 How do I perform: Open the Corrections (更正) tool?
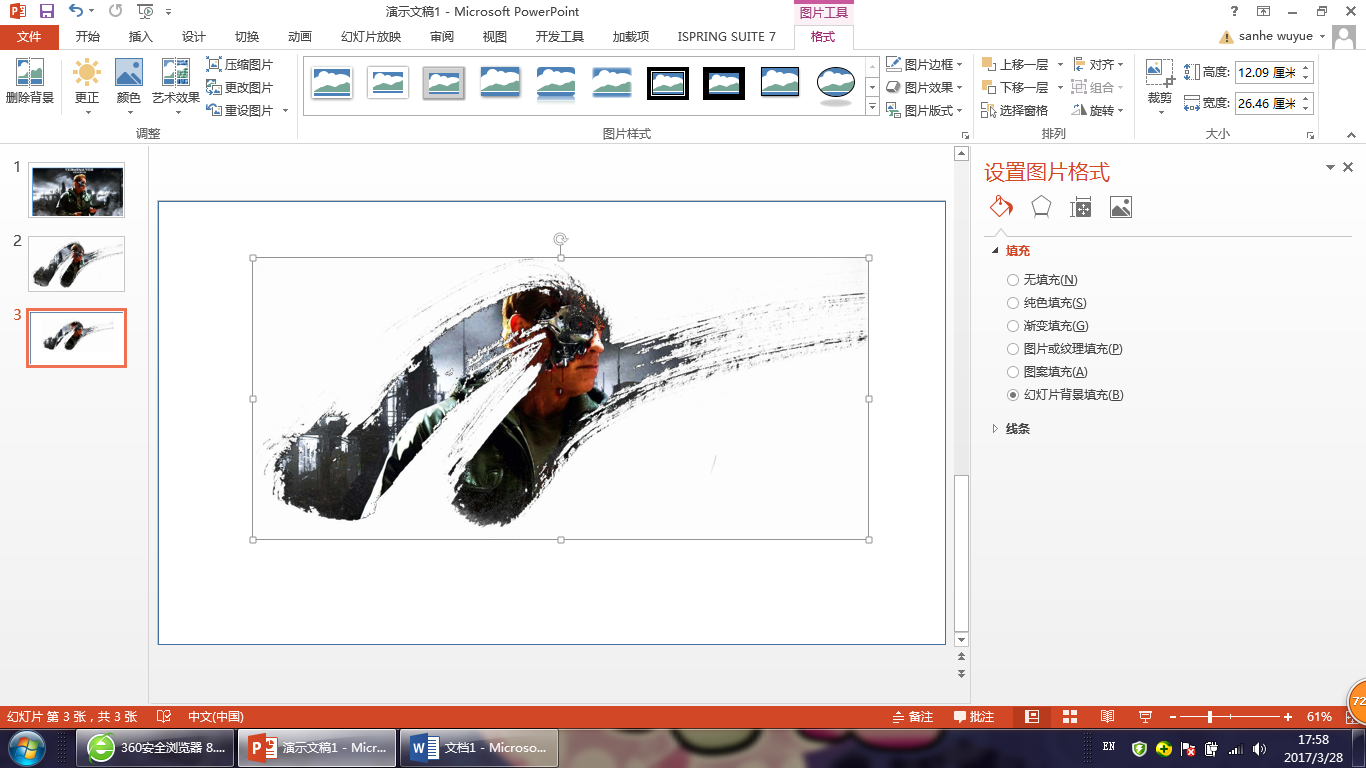pyautogui.click(x=87, y=84)
